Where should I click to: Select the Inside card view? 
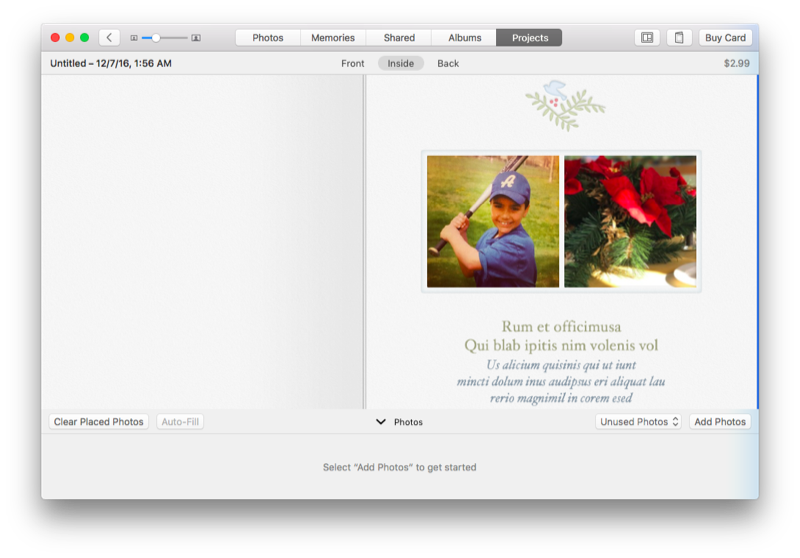(x=400, y=63)
